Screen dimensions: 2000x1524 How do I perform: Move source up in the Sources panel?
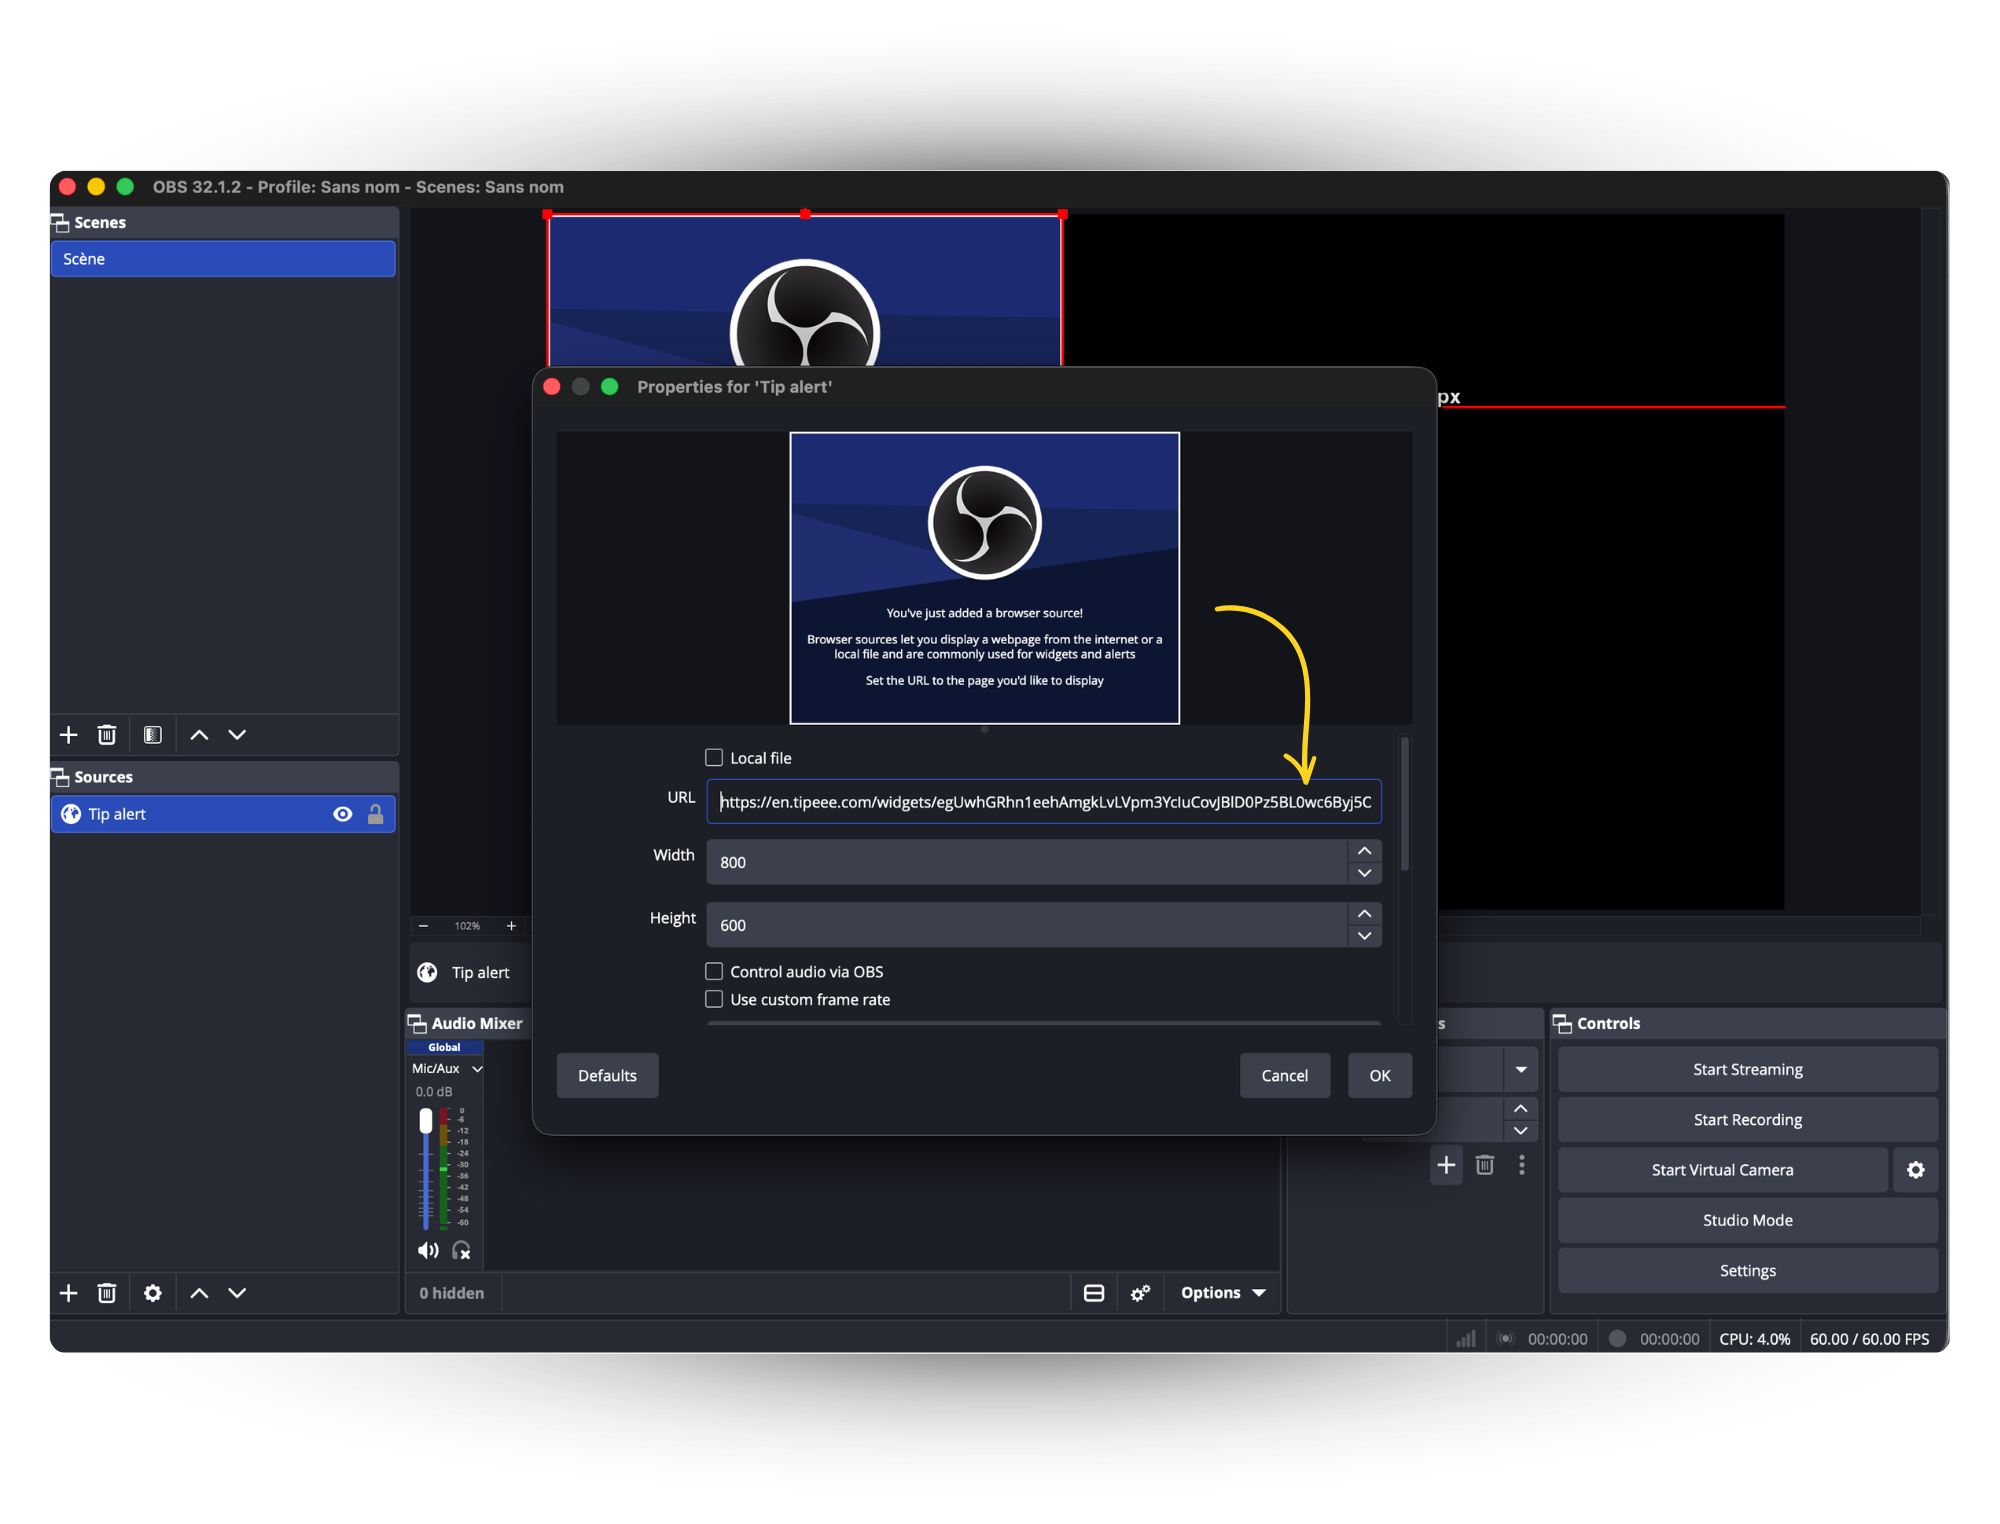click(199, 1293)
